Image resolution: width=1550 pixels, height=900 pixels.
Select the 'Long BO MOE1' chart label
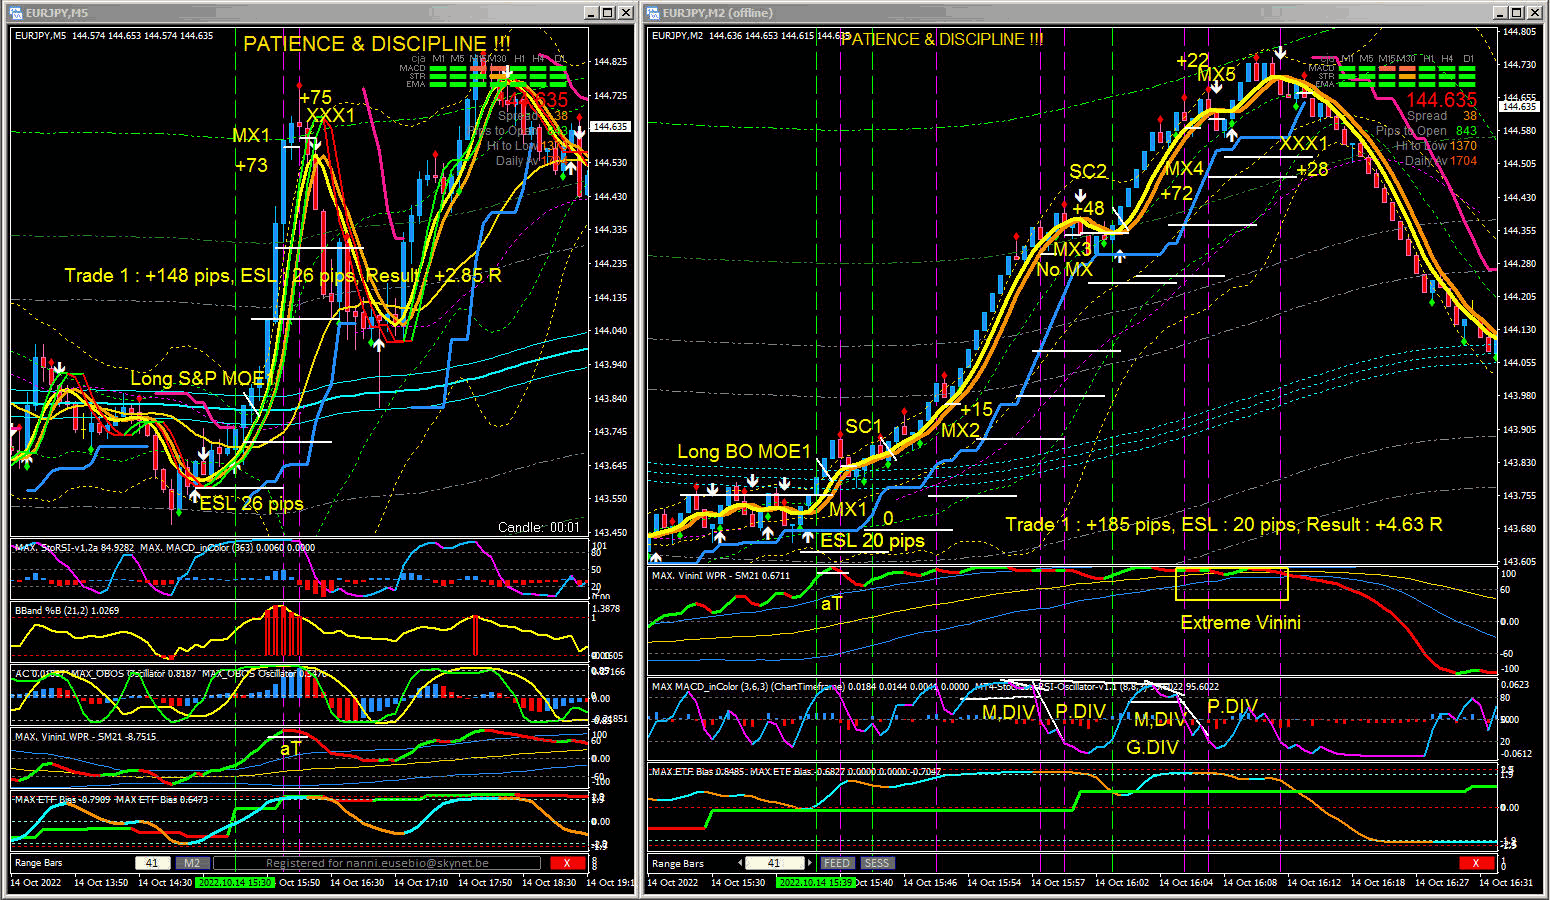tap(744, 452)
